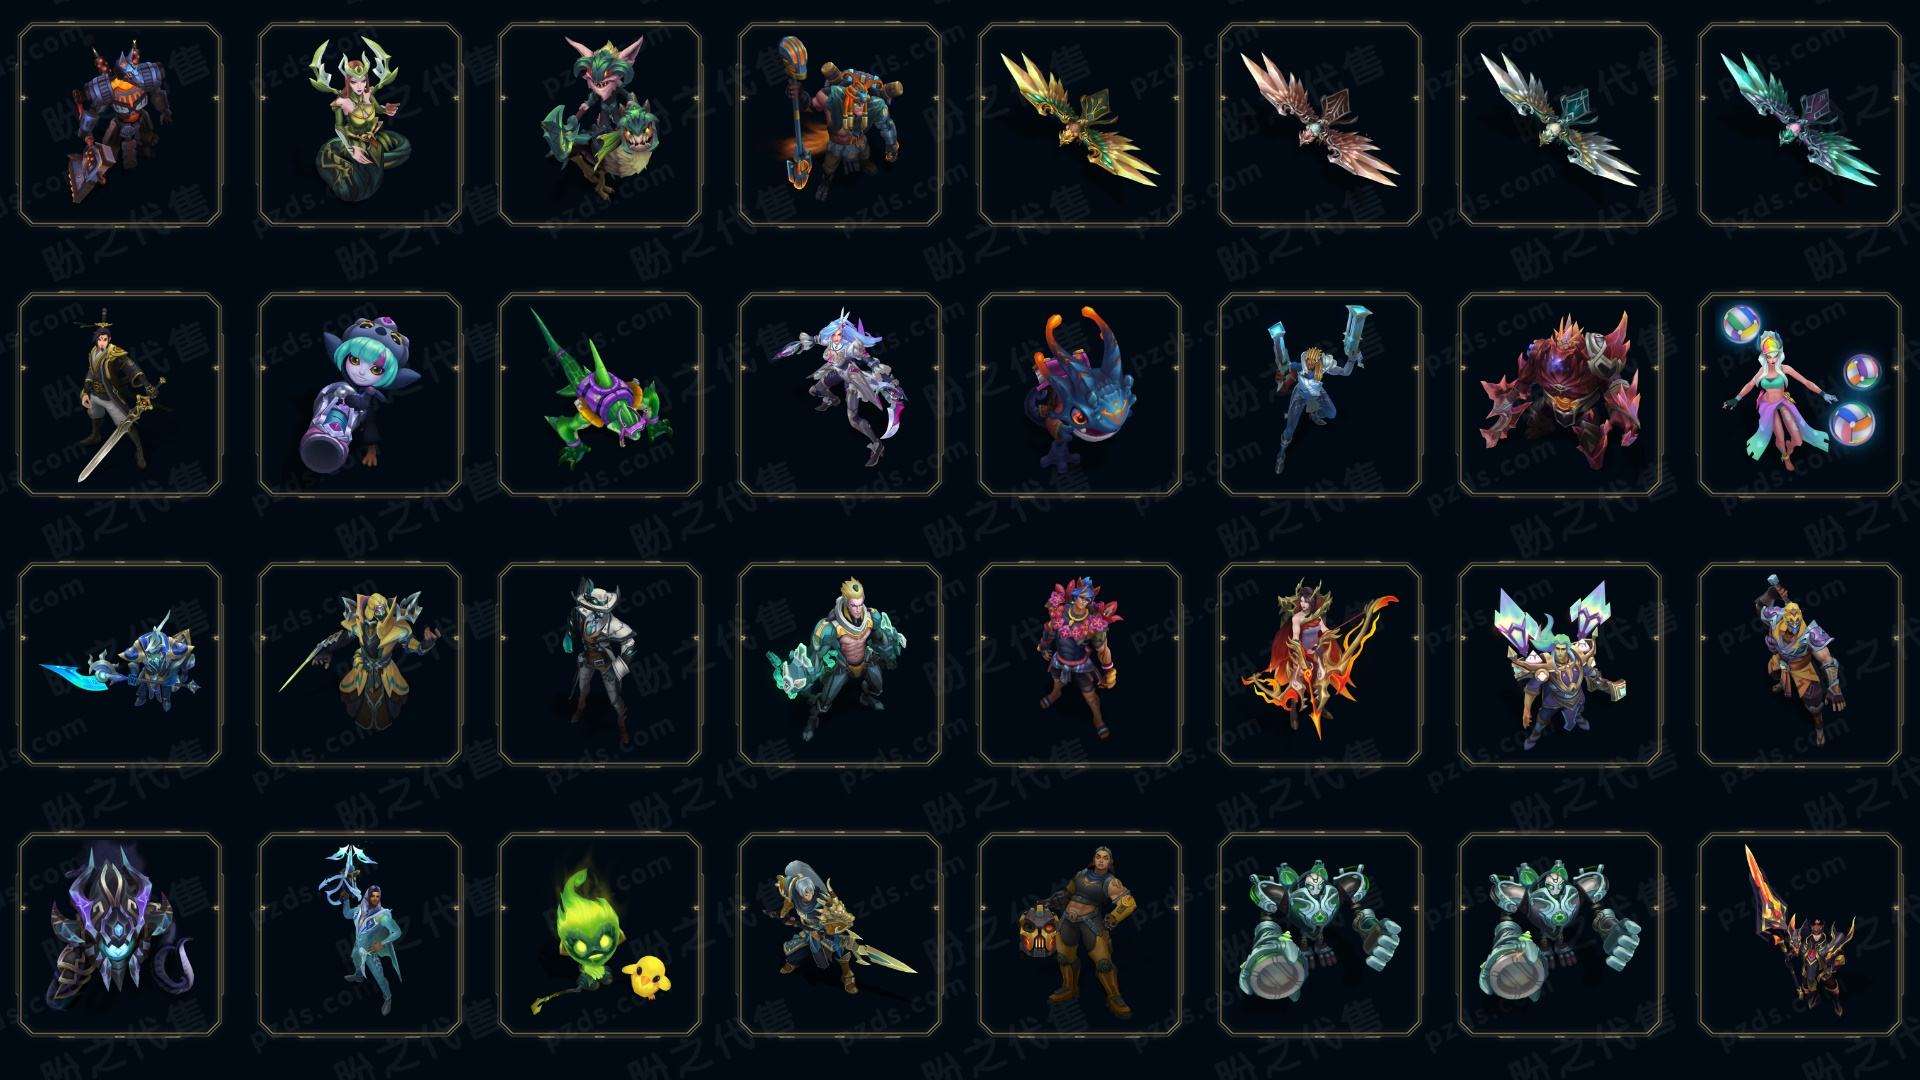The width and height of the screenshot is (1920, 1080).
Task: Choose the girl juggling volleyballs tile
Action: [x=1800, y=394]
